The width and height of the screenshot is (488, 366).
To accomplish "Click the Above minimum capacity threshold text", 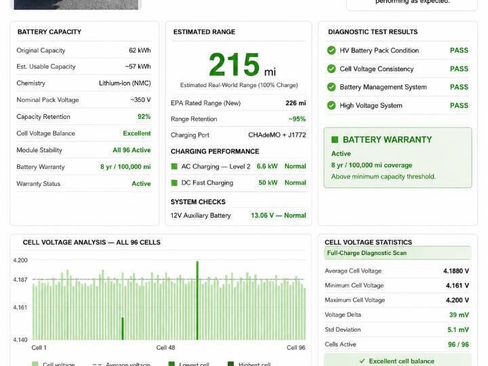I will coord(383,176).
